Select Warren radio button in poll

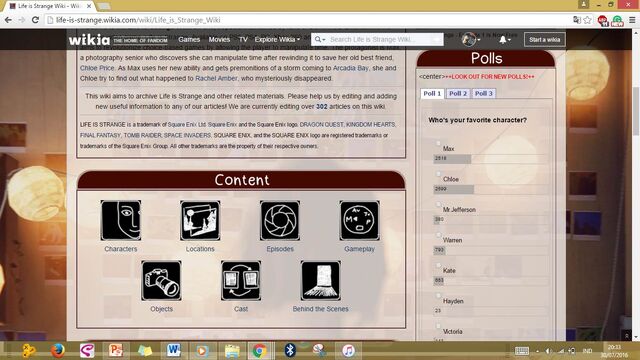point(438,235)
